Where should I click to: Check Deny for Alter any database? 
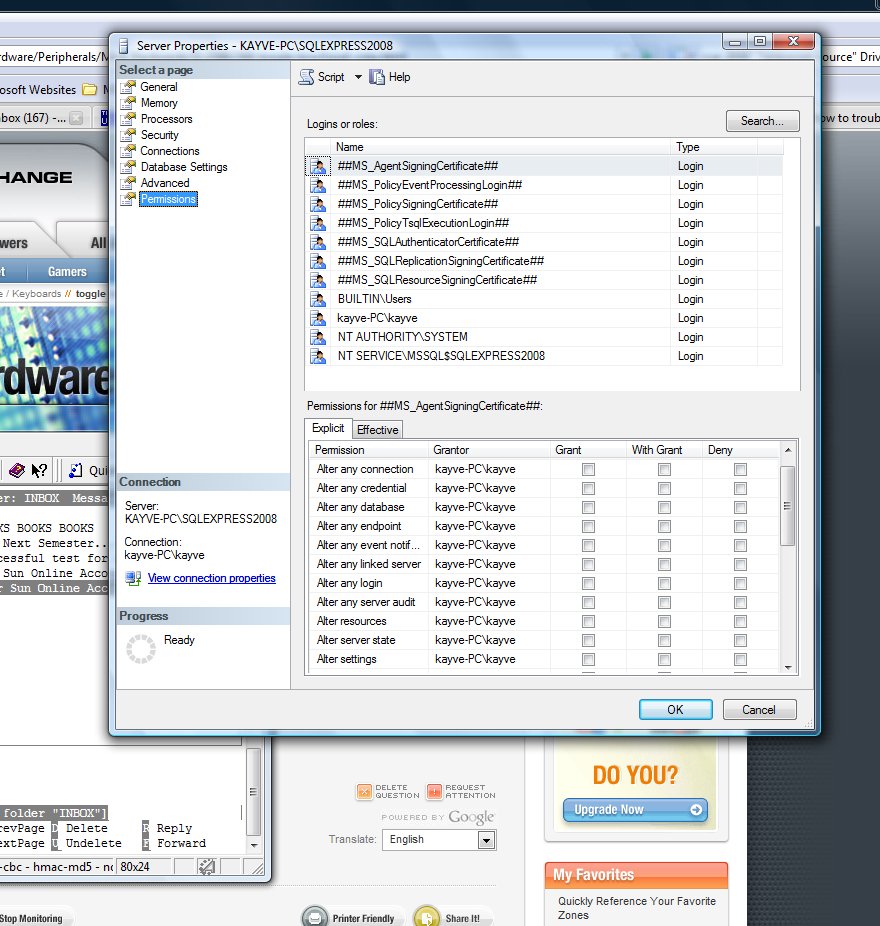coord(740,507)
